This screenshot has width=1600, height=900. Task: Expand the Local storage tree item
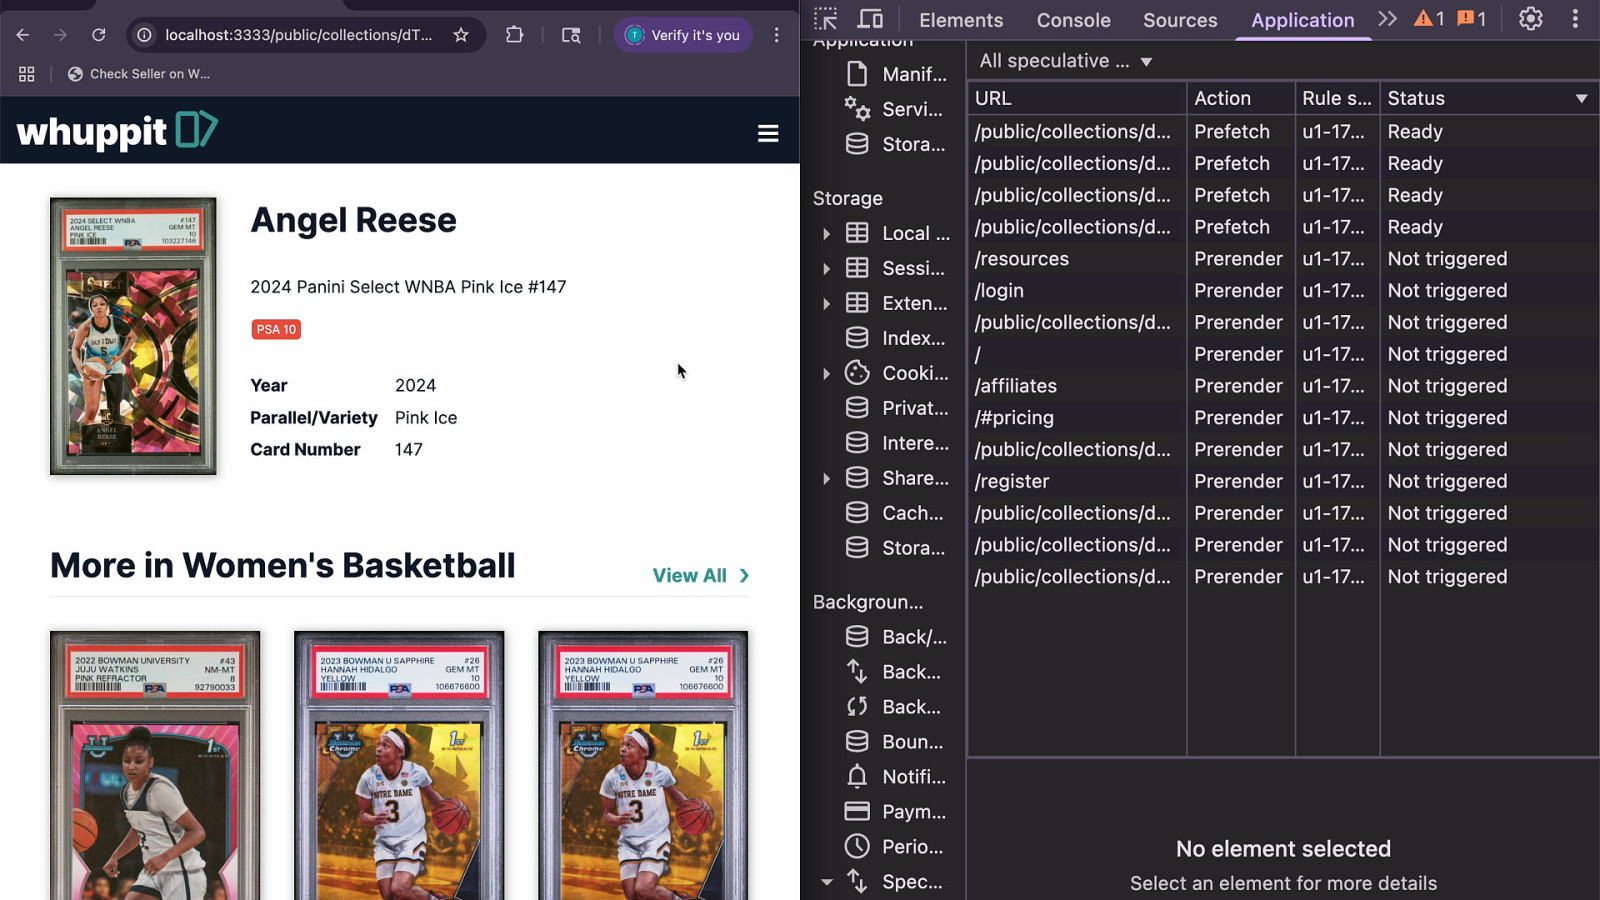click(x=826, y=234)
